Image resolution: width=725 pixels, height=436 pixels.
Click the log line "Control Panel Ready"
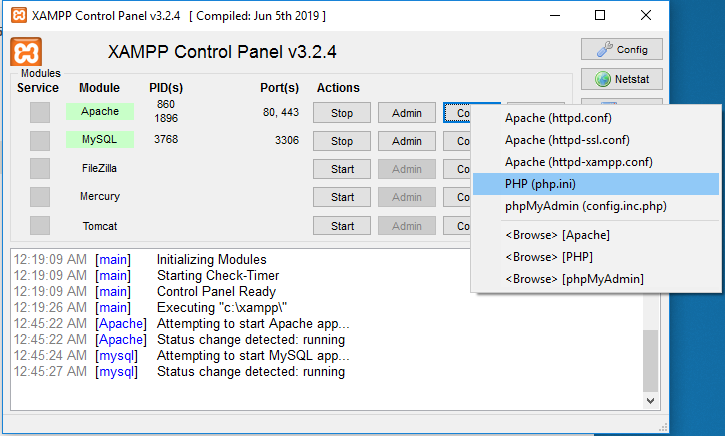pyautogui.click(x=216, y=292)
